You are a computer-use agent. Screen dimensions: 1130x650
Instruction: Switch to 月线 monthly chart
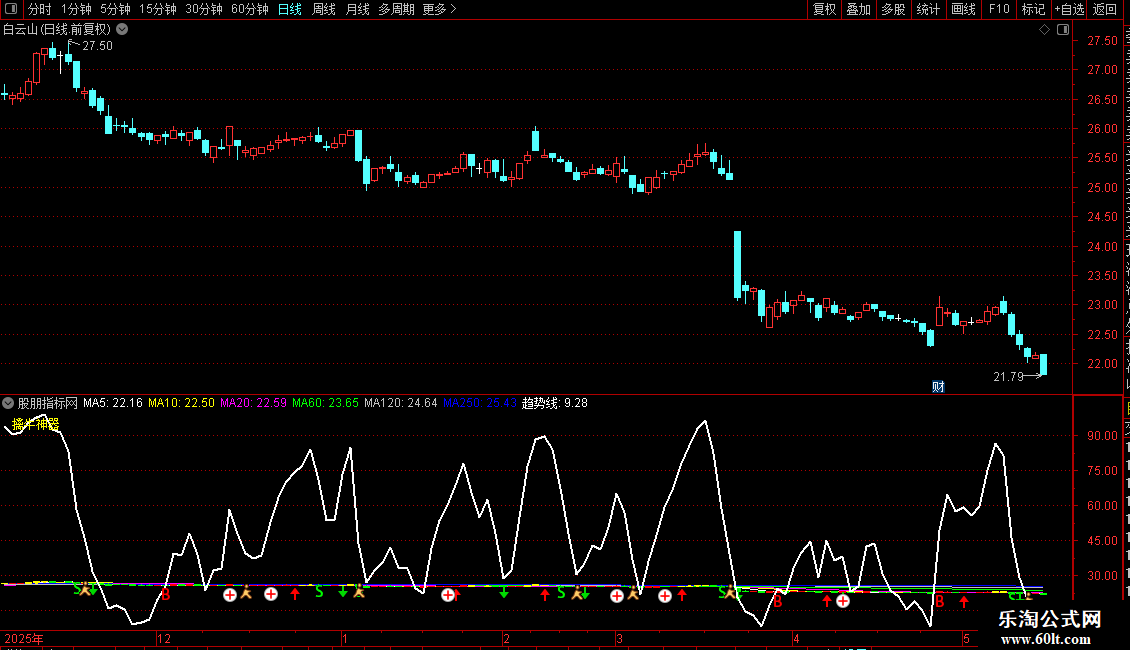point(357,9)
